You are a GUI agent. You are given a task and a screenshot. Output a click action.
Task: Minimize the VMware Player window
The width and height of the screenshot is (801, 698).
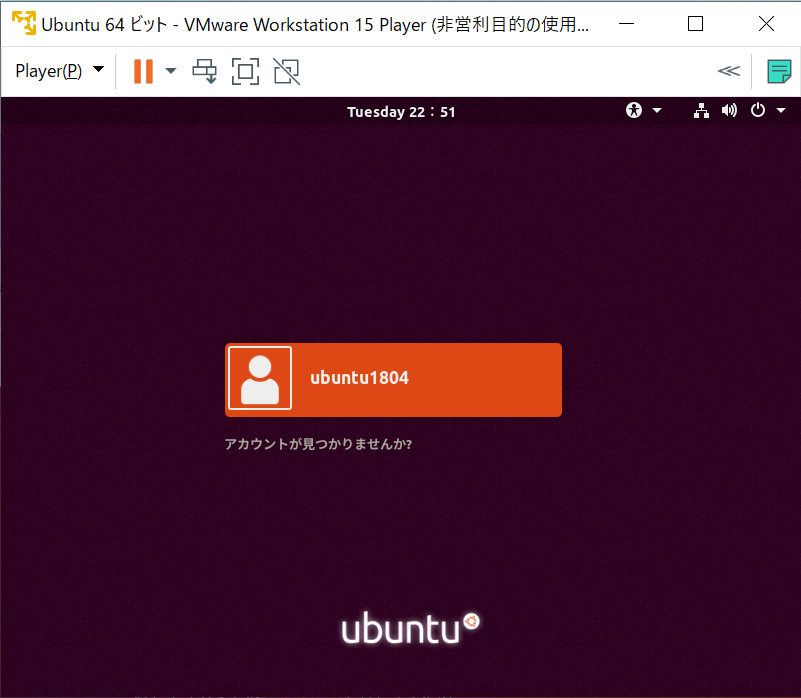[626, 24]
